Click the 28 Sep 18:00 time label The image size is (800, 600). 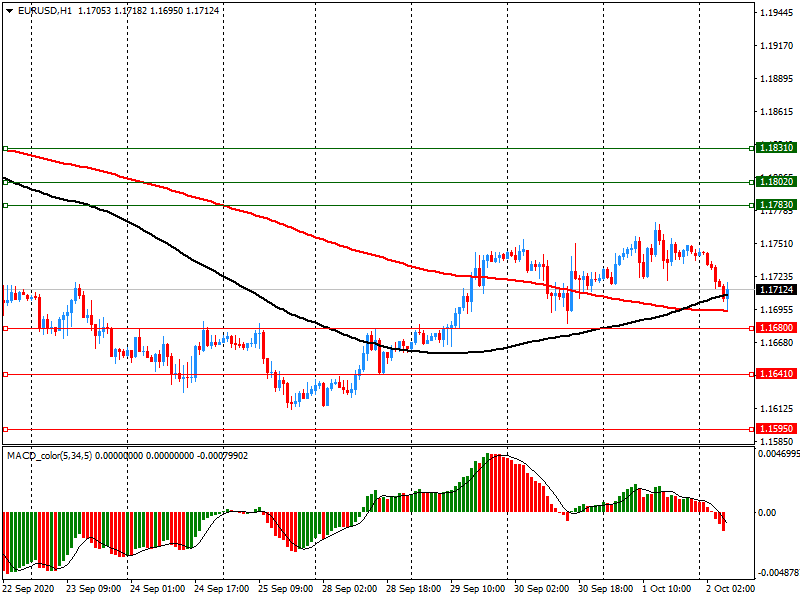pos(412,591)
